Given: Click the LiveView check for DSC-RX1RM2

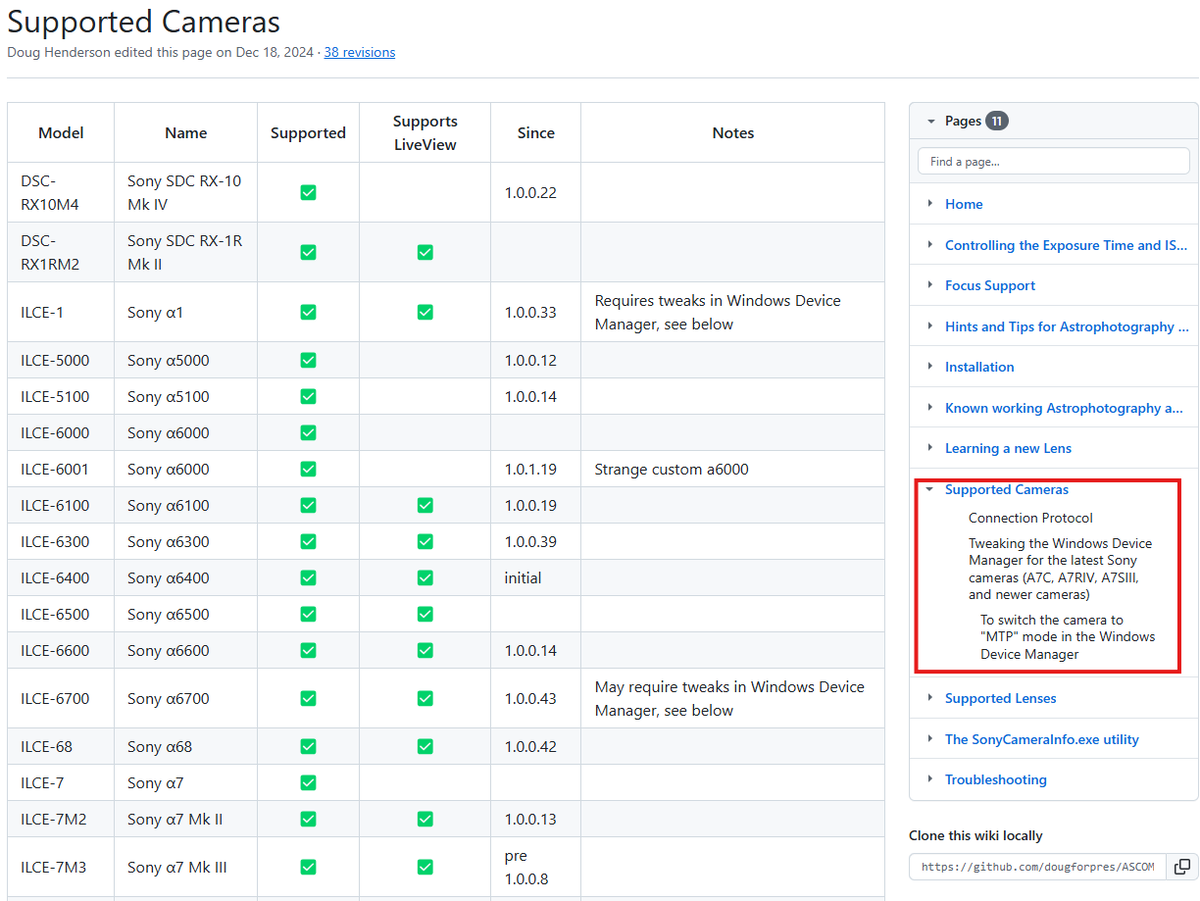Looking at the screenshot, I should click(x=425, y=252).
